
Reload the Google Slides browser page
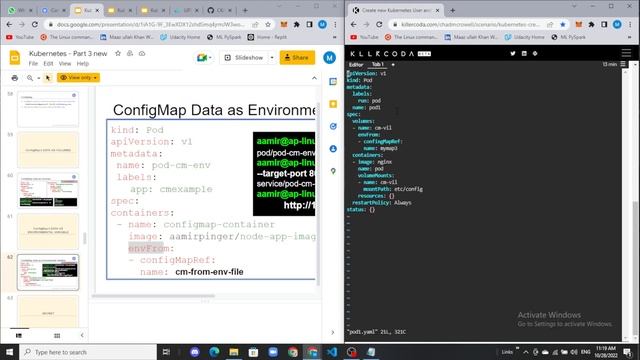point(35,24)
